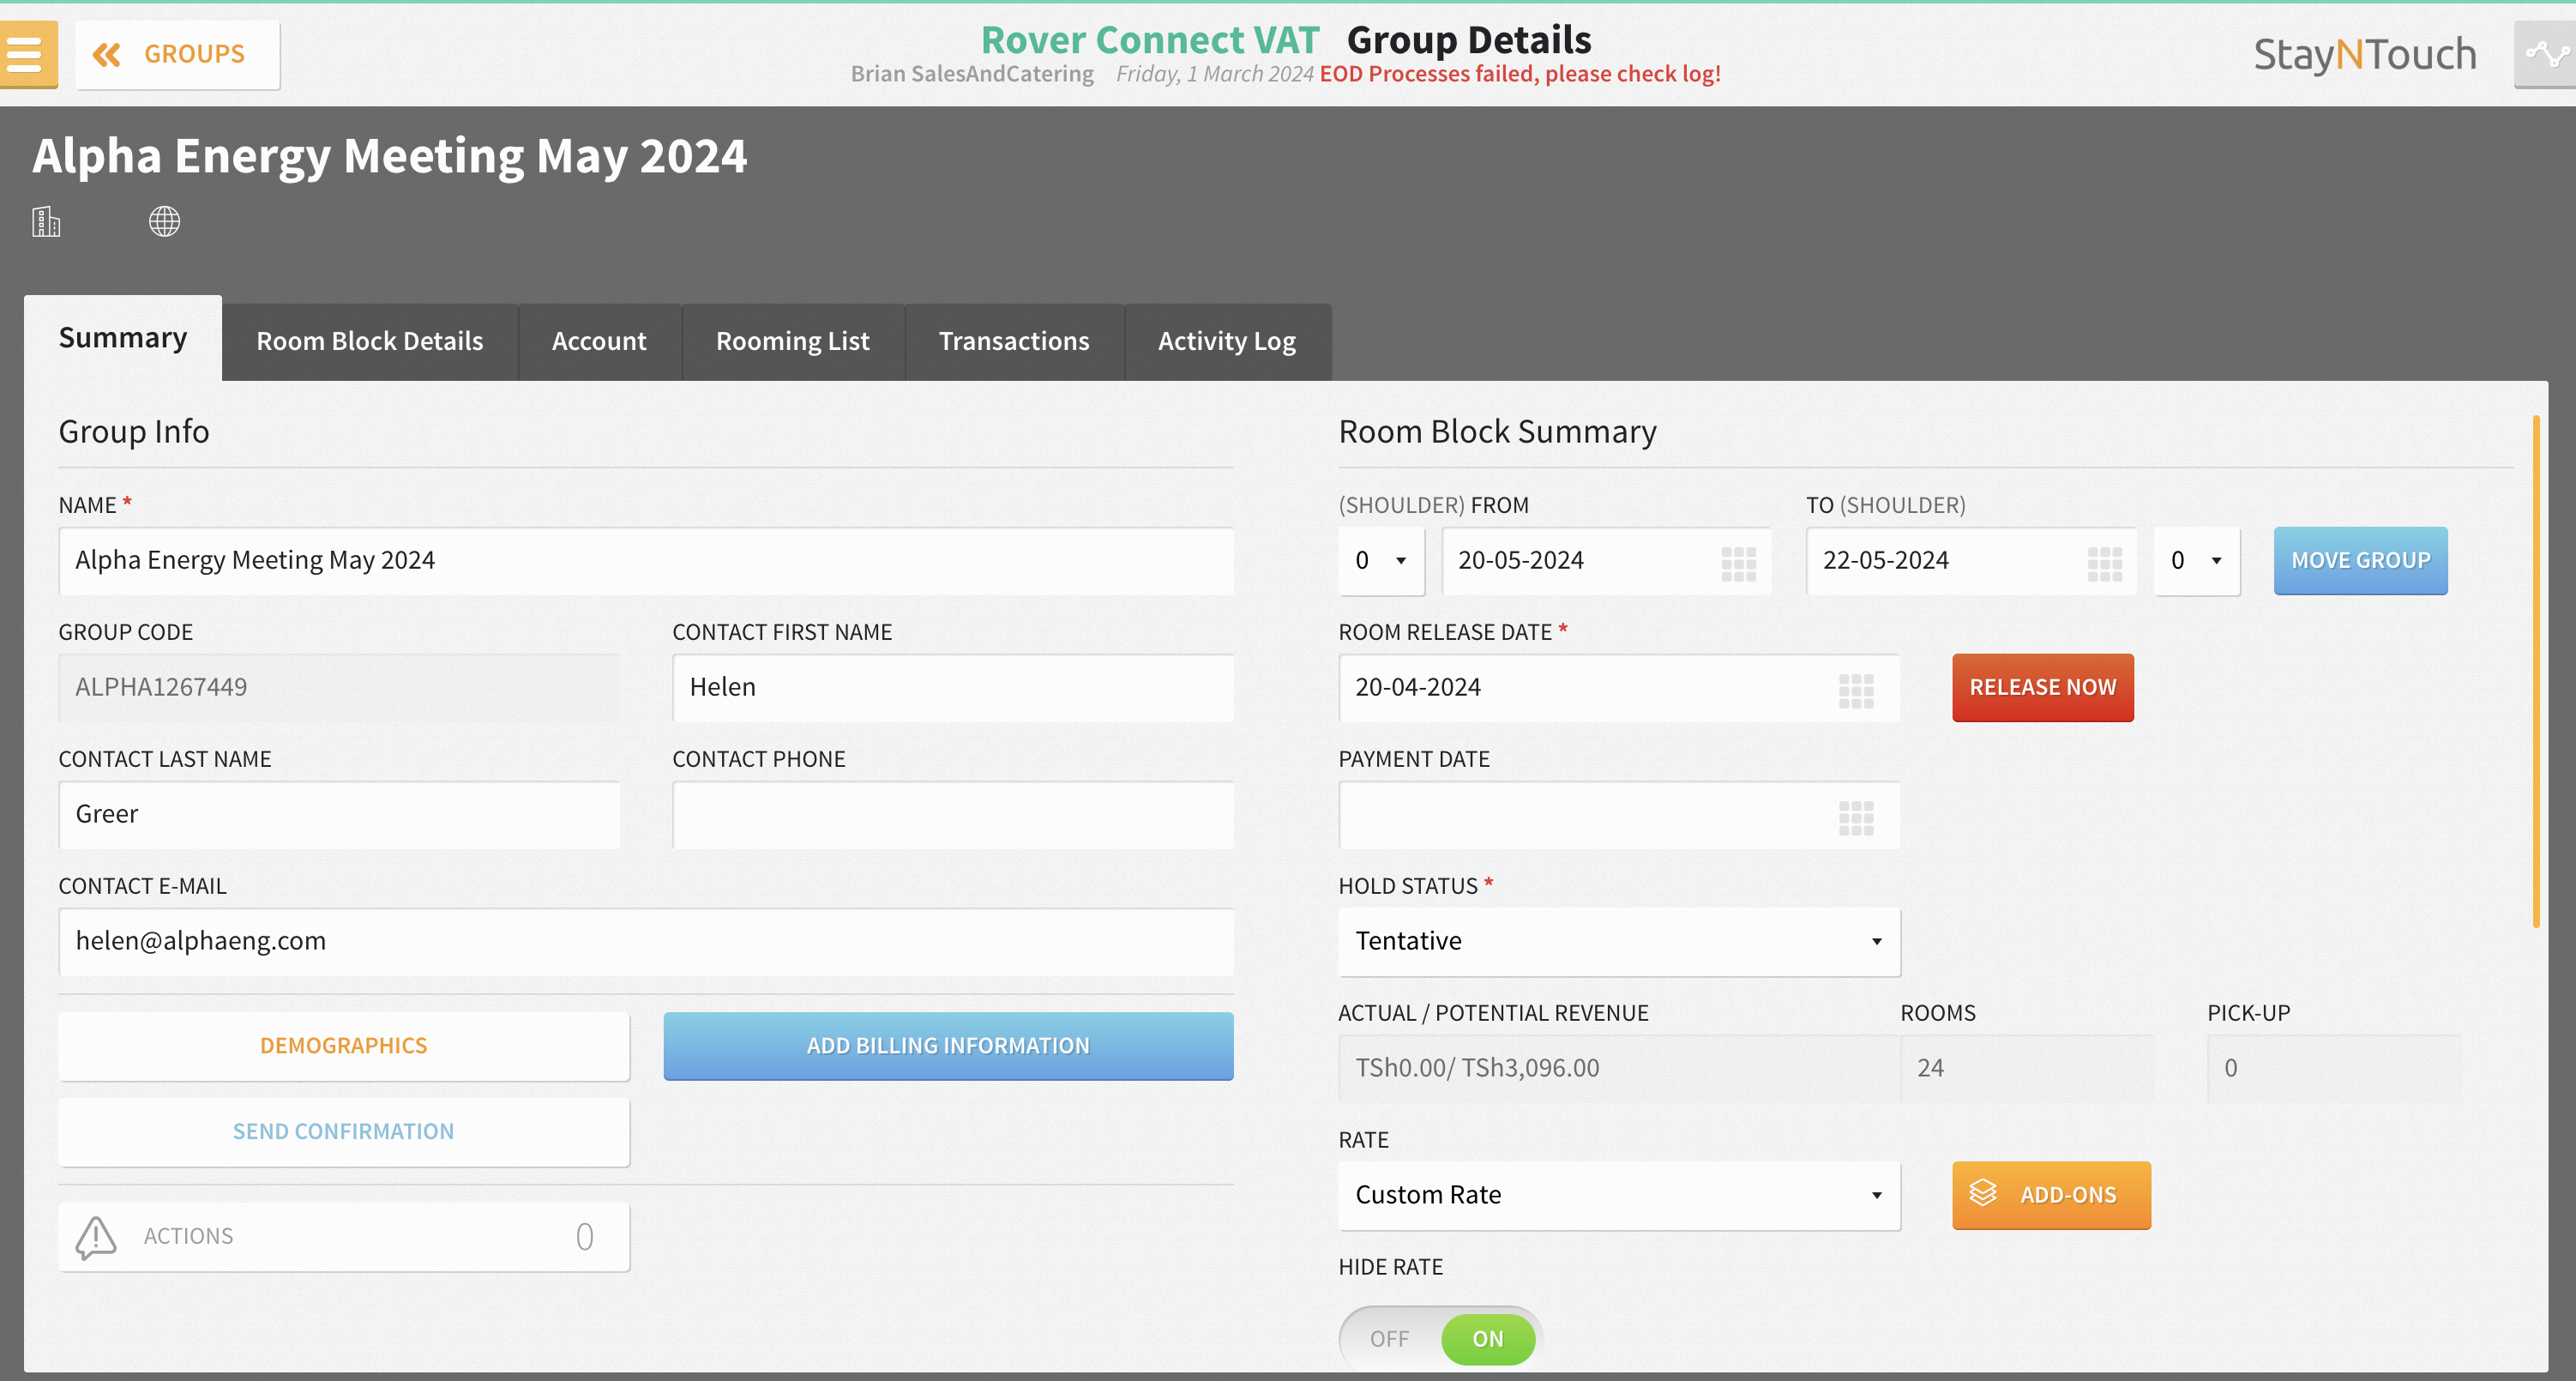Click the Actions warning triangle icon
The image size is (2576, 1381).
[96, 1237]
